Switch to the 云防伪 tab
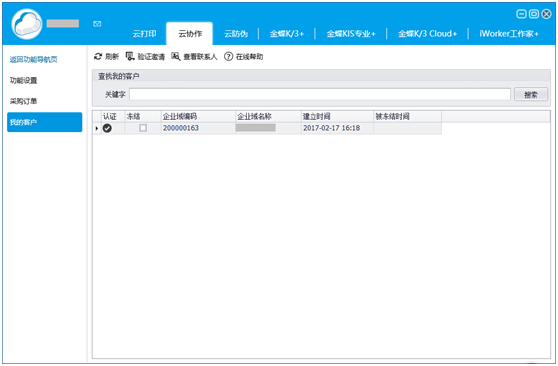Viewport: 558px width, 366px height. [x=236, y=34]
